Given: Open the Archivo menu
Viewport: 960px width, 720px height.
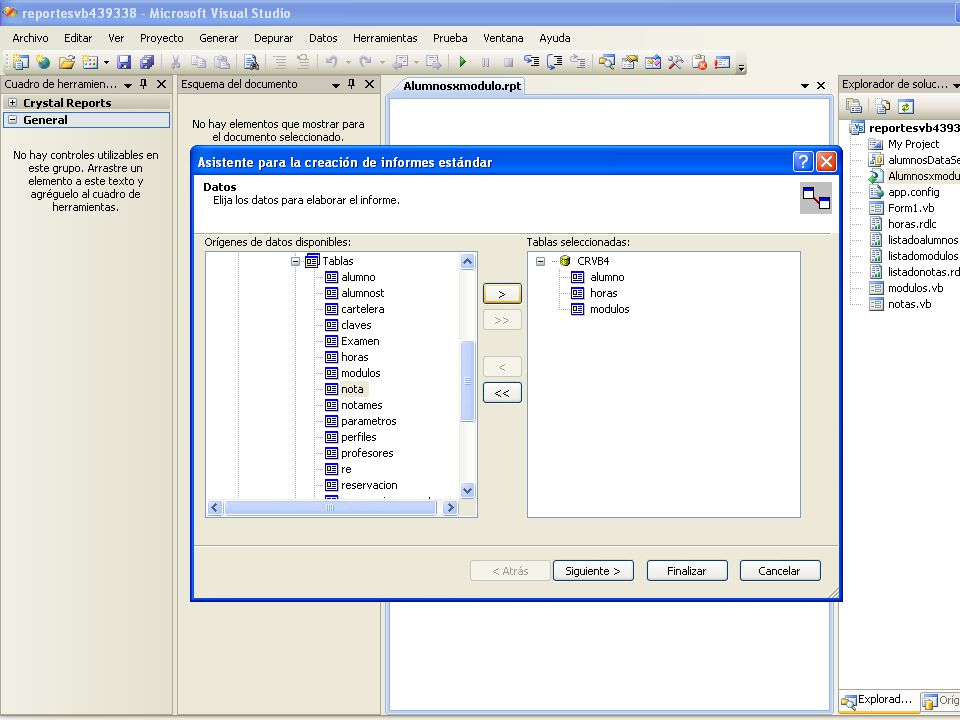Looking at the screenshot, I should [x=30, y=38].
